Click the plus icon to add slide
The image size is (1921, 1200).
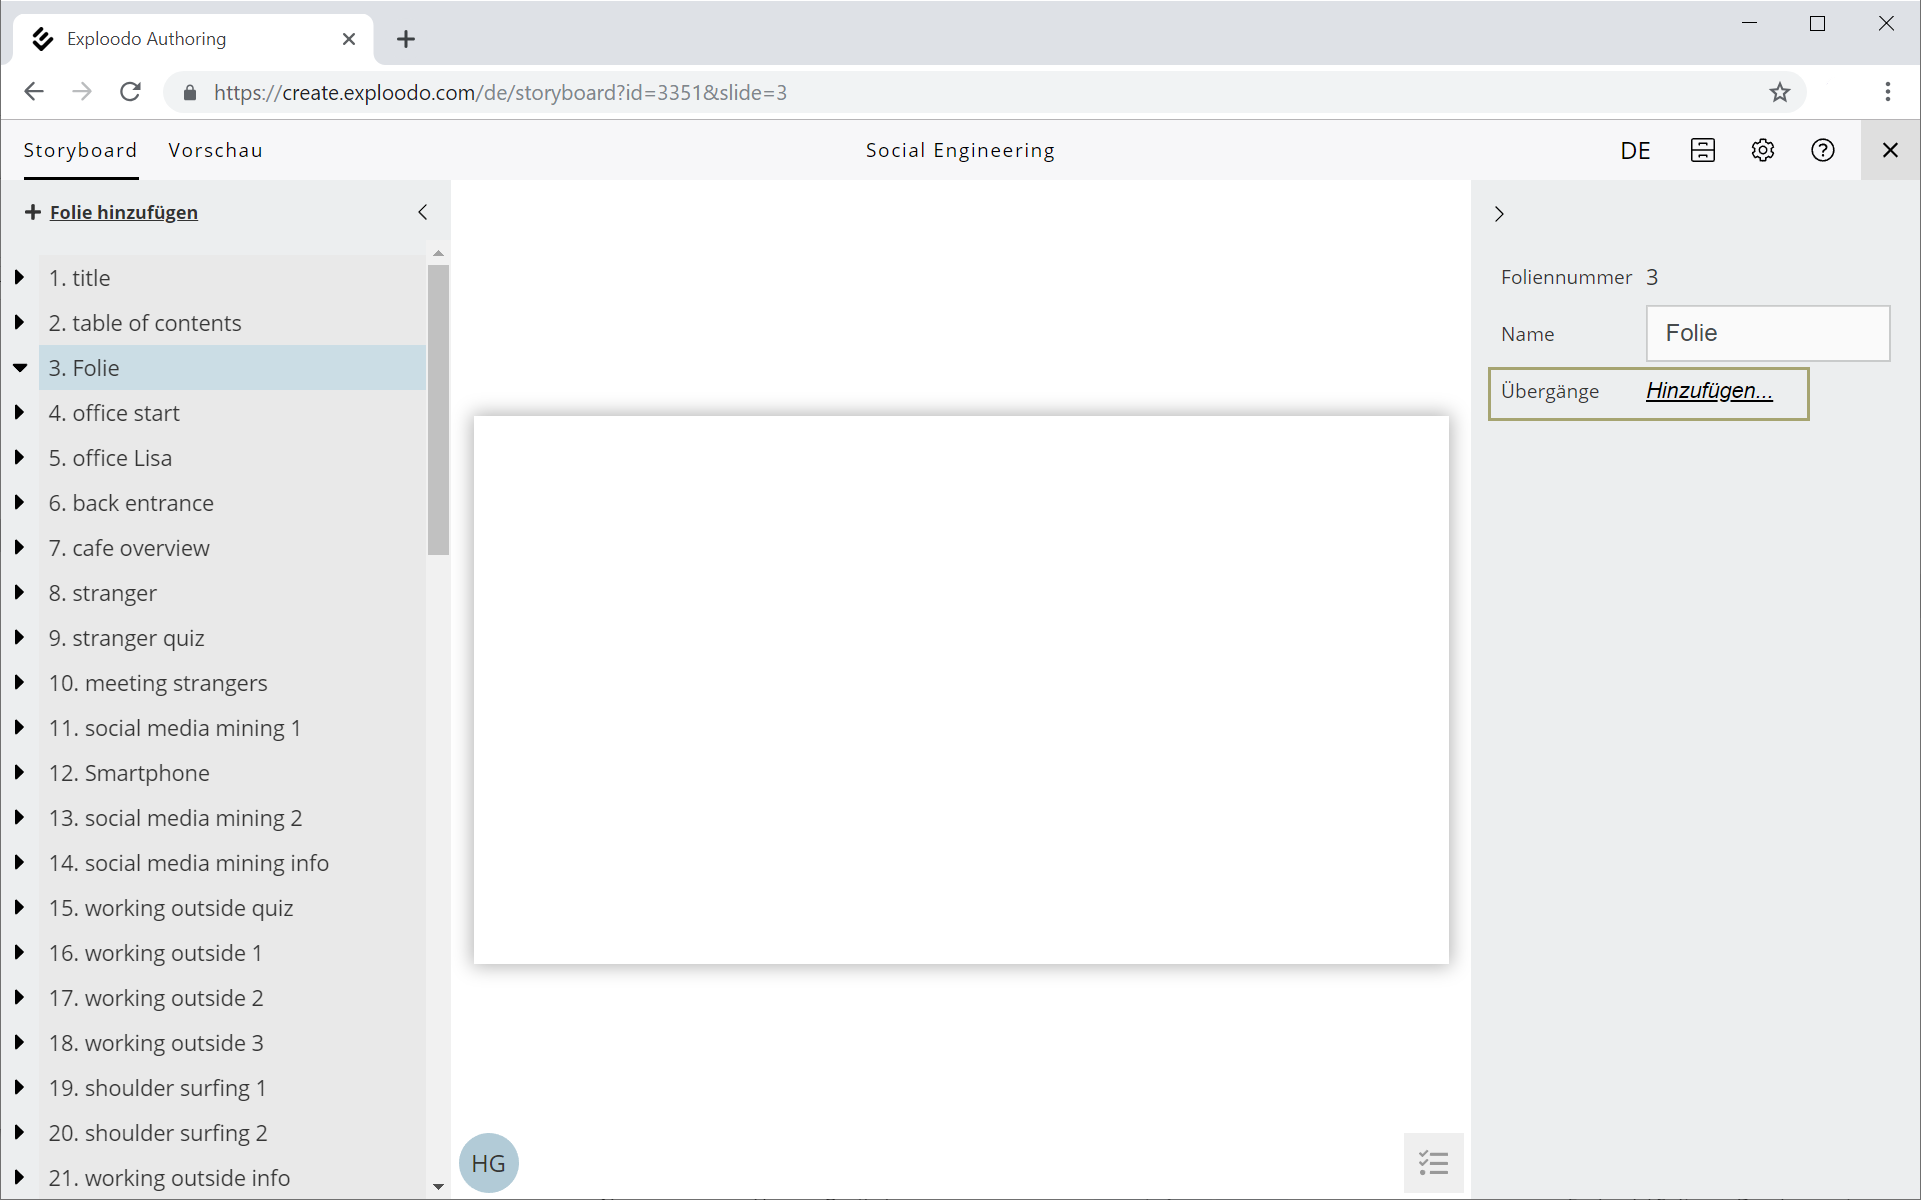pyautogui.click(x=33, y=212)
